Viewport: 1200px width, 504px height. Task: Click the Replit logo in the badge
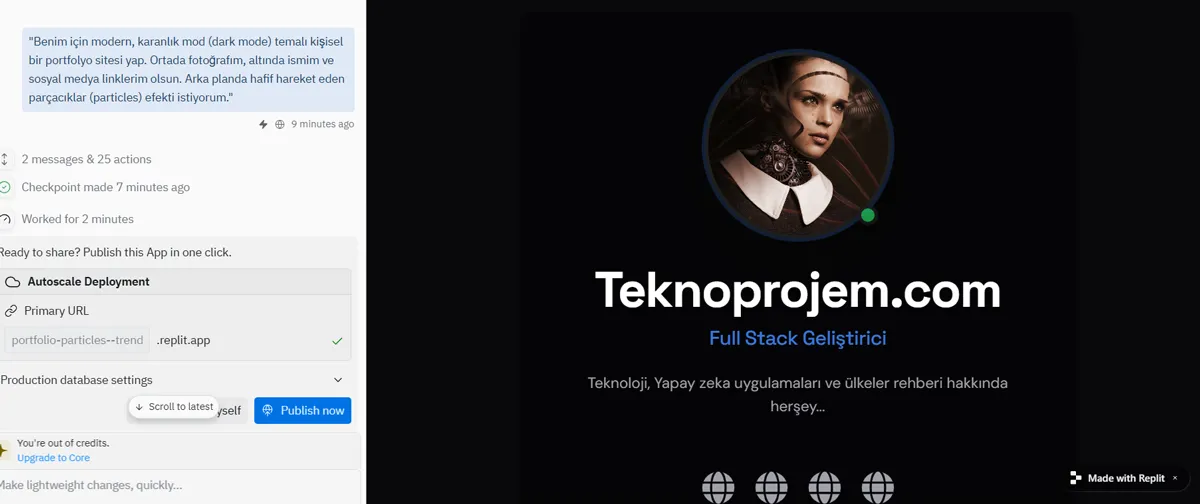(x=1075, y=478)
